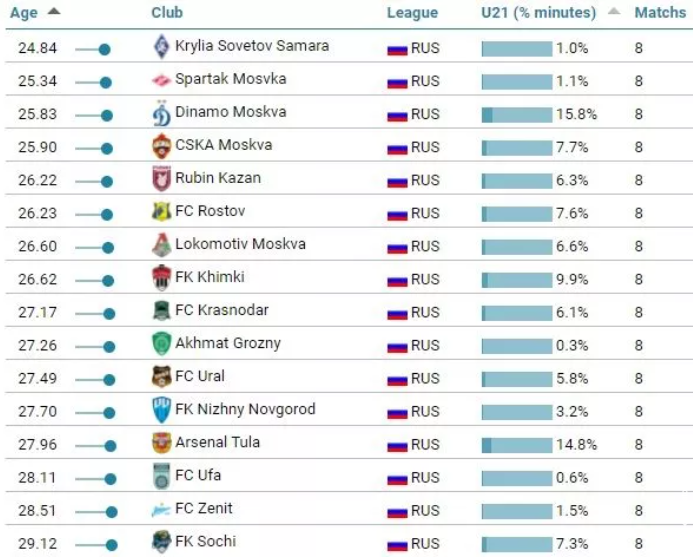Viewport: 693px width, 558px height.
Task: Click the FC Rostov club logo
Action: point(162,212)
